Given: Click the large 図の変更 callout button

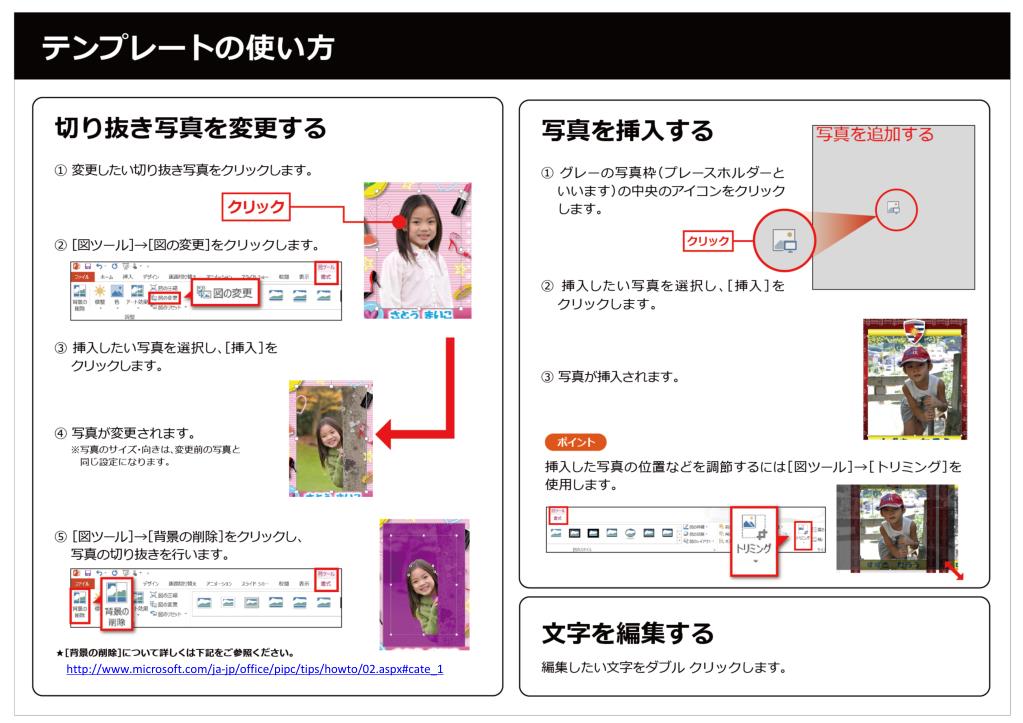Looking at the screenshot, I should pyautogui.click(x=225, y=293).
